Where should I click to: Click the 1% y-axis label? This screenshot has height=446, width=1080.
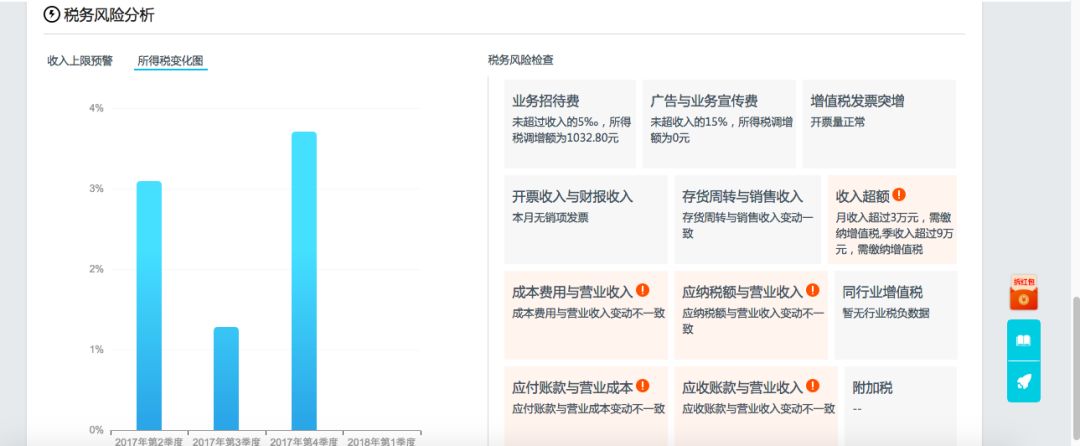[96, 350]
